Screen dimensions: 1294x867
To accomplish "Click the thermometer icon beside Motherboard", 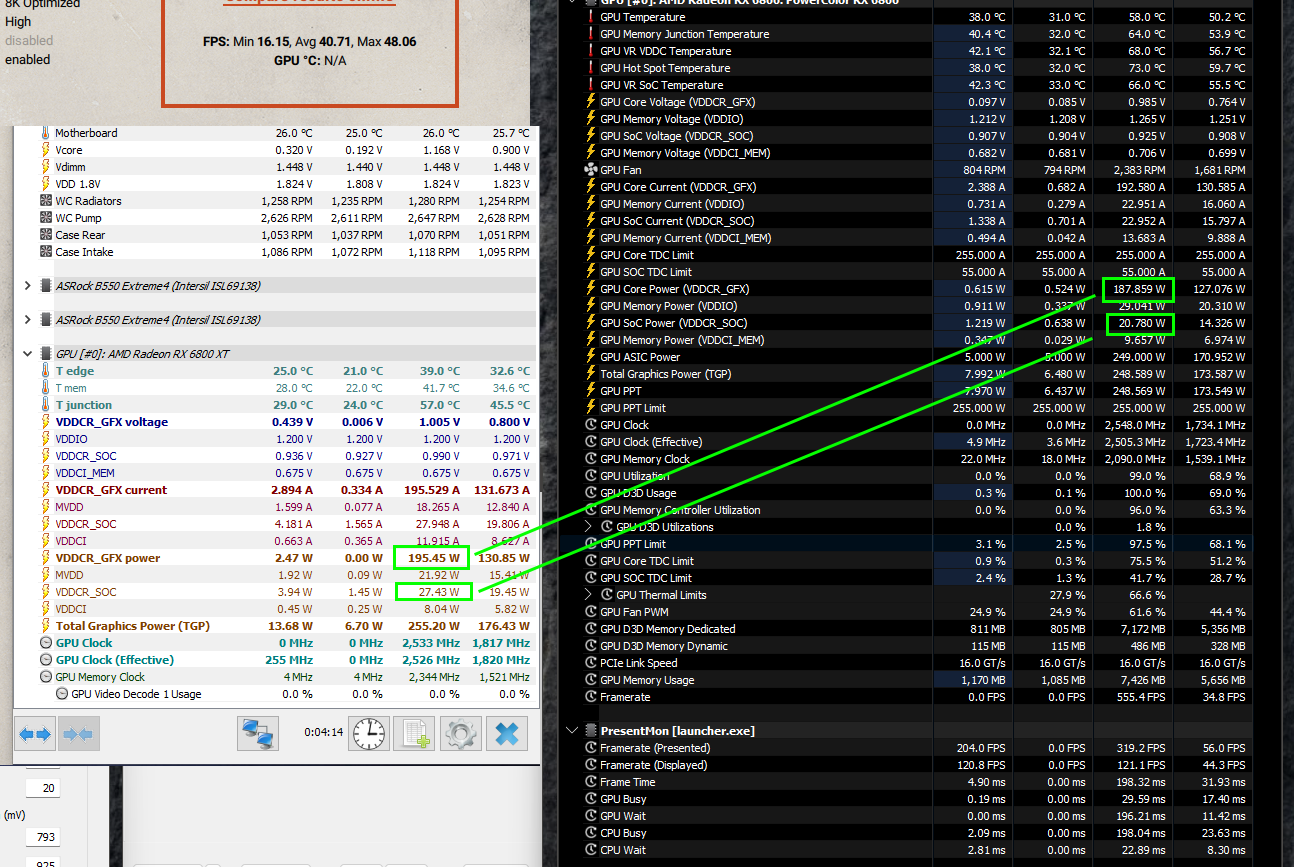I will 45,133.
